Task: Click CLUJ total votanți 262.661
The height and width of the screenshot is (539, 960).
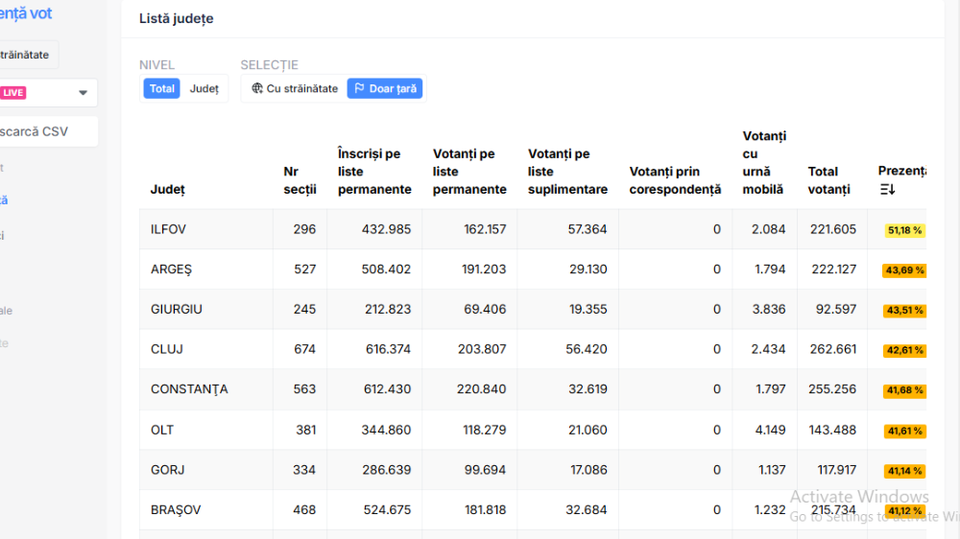Action: (833, 349)
